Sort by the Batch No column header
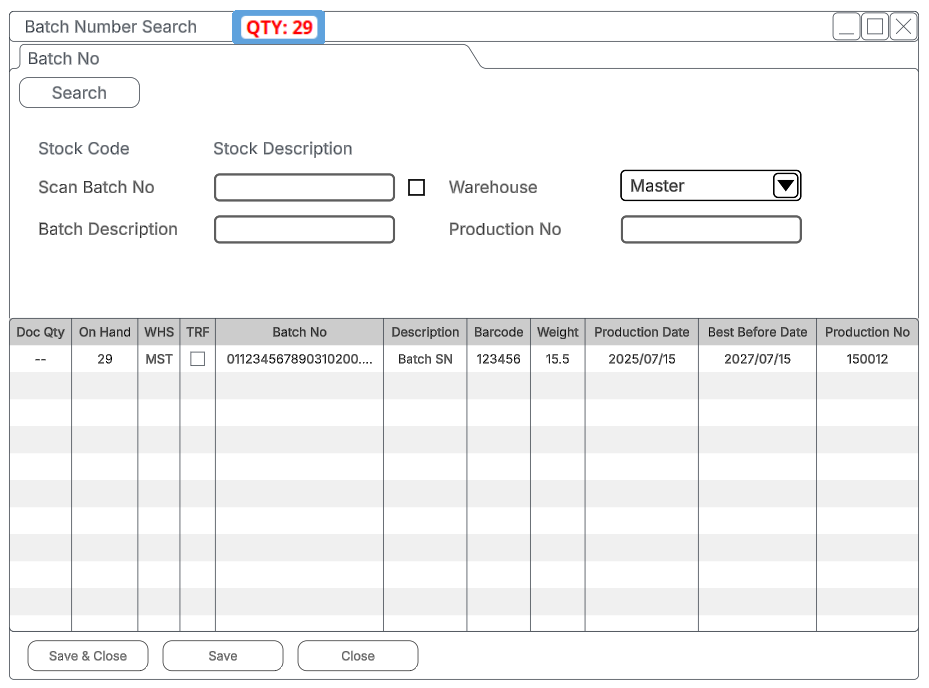Image resolution: width=929 pixels, height=688 pixels. (x=299, y=332)
